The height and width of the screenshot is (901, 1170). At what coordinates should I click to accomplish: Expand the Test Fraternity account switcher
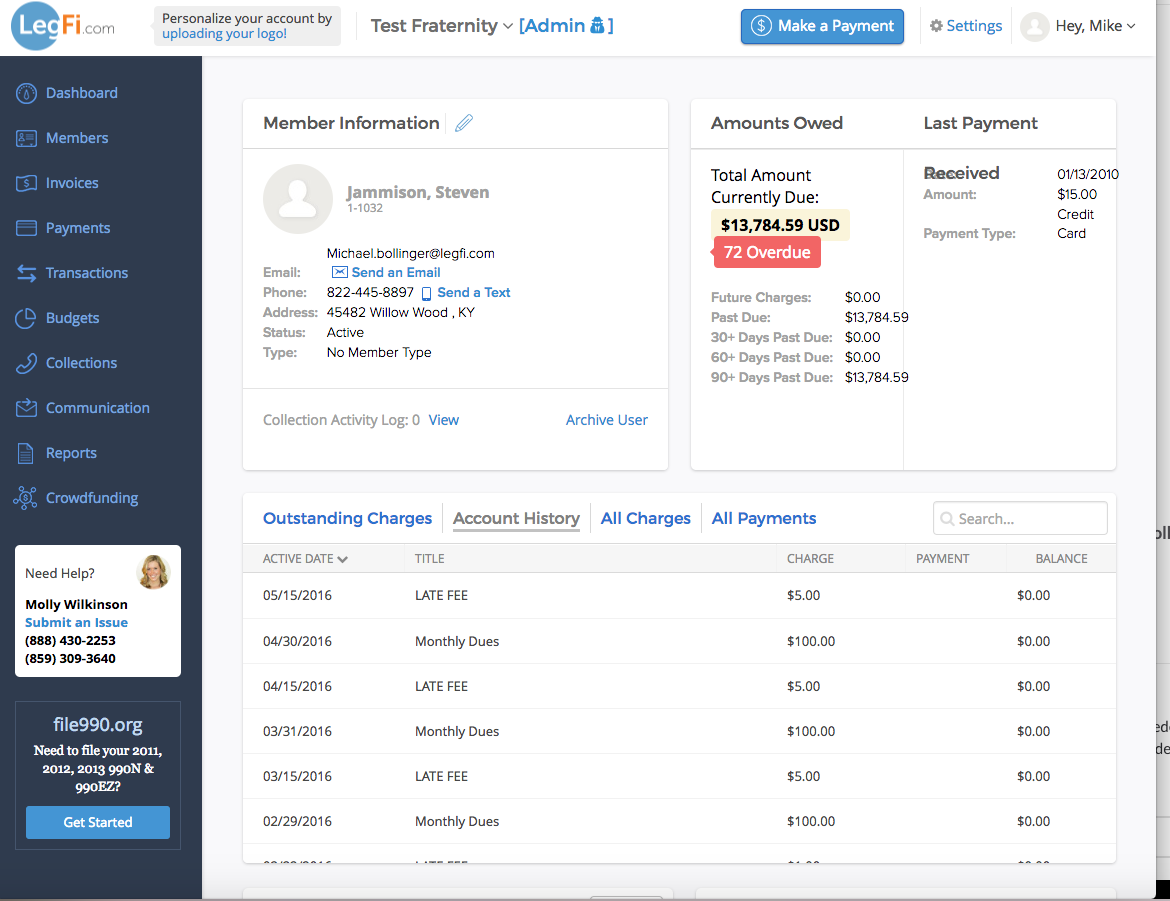(441, 25)
